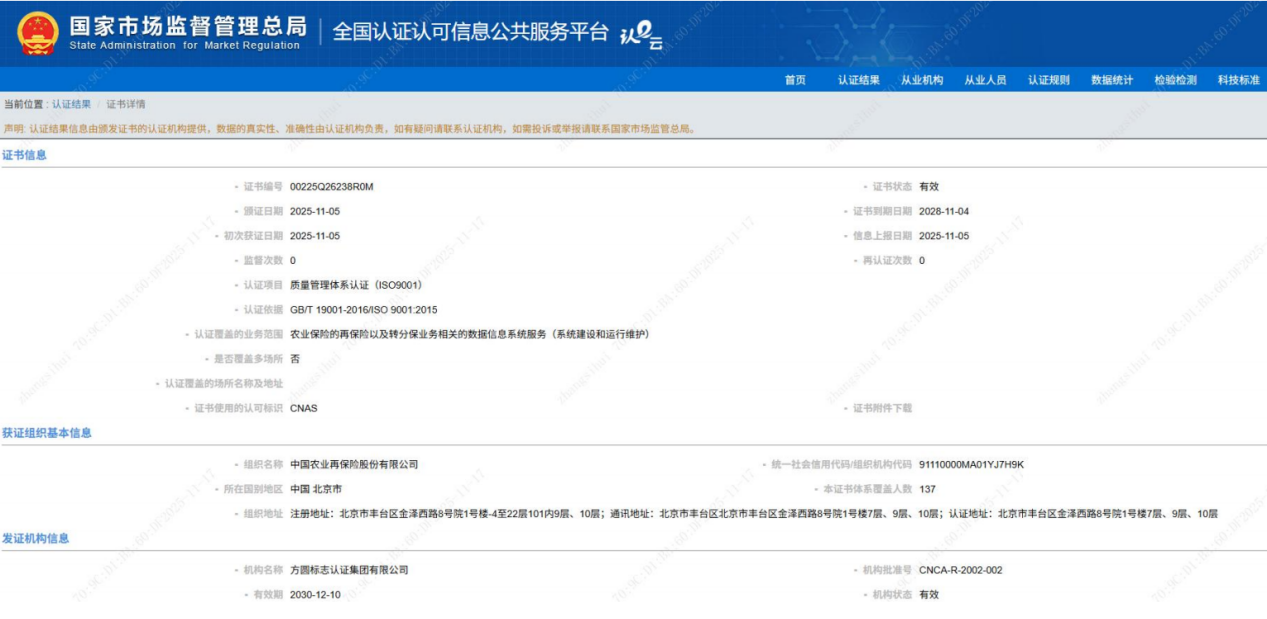Open the 从业人员 navigation item
The width and height of the screenshot is (1267, 619).
pyautogui.click(x=985, y=80)
